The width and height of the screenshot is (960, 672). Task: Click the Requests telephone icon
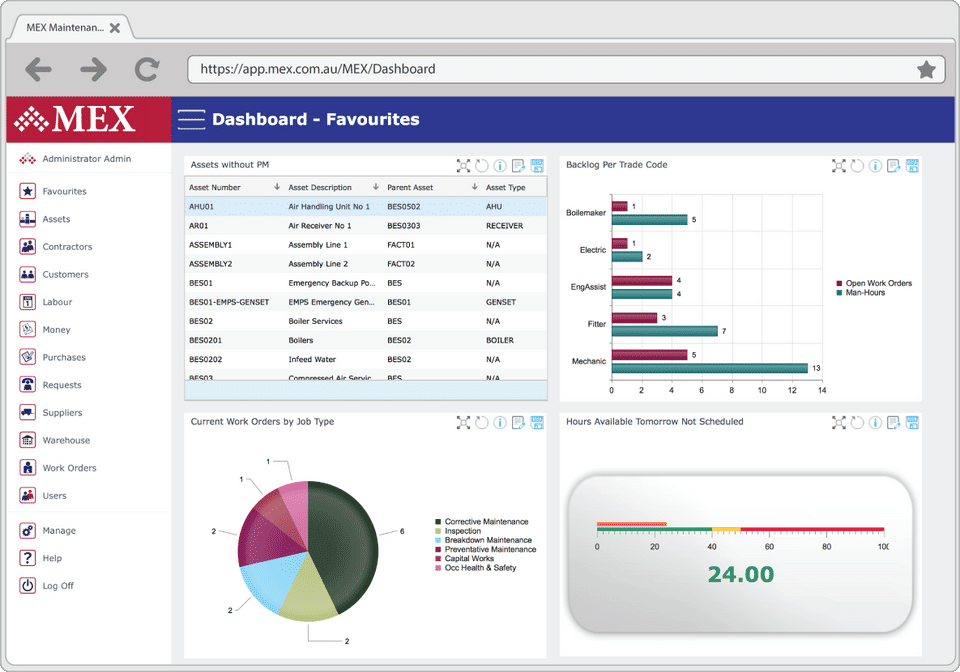[x=28, y=384]
